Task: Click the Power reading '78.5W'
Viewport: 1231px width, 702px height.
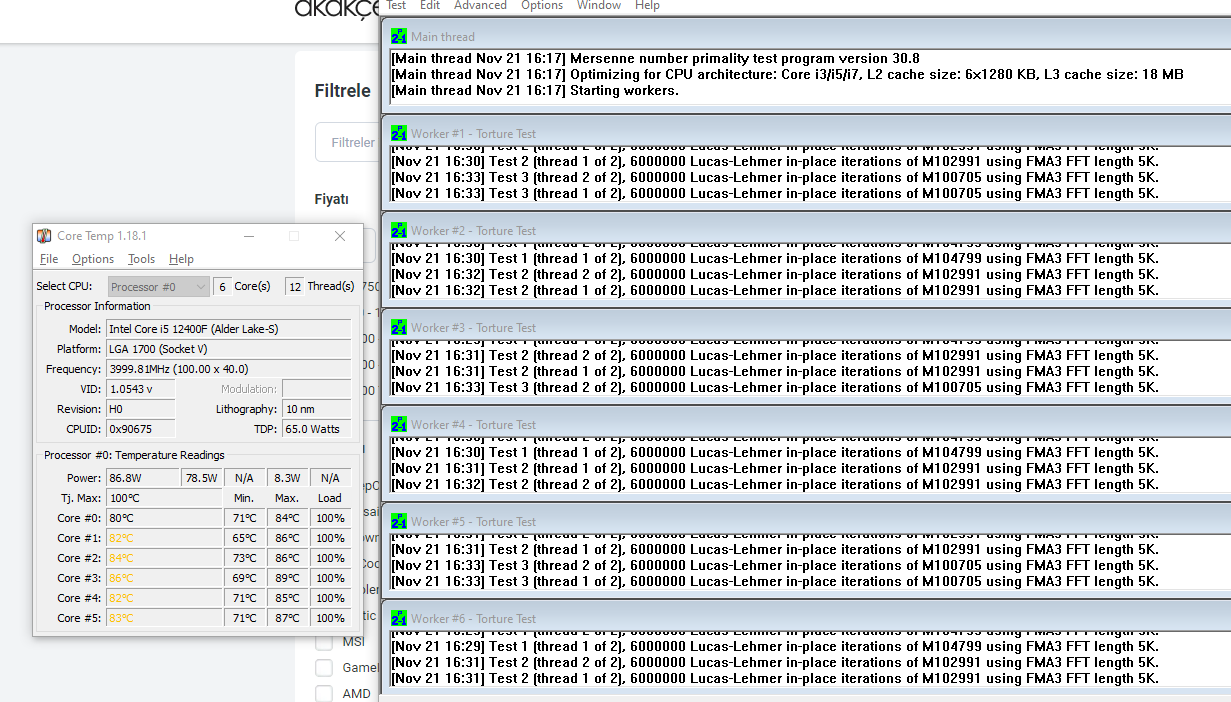Action: click(201, 478)
